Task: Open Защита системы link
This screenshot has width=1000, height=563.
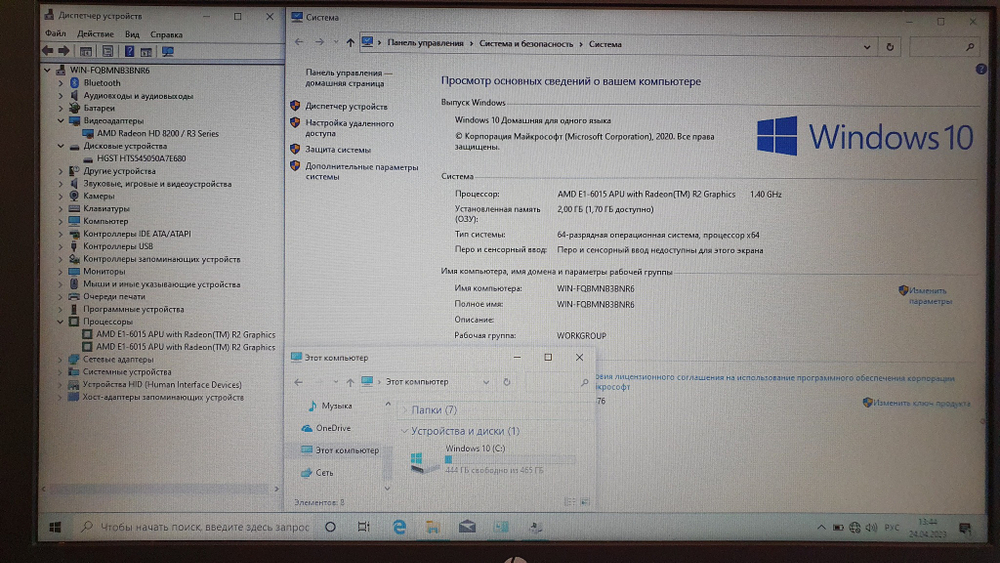Action: coord(337,149)
